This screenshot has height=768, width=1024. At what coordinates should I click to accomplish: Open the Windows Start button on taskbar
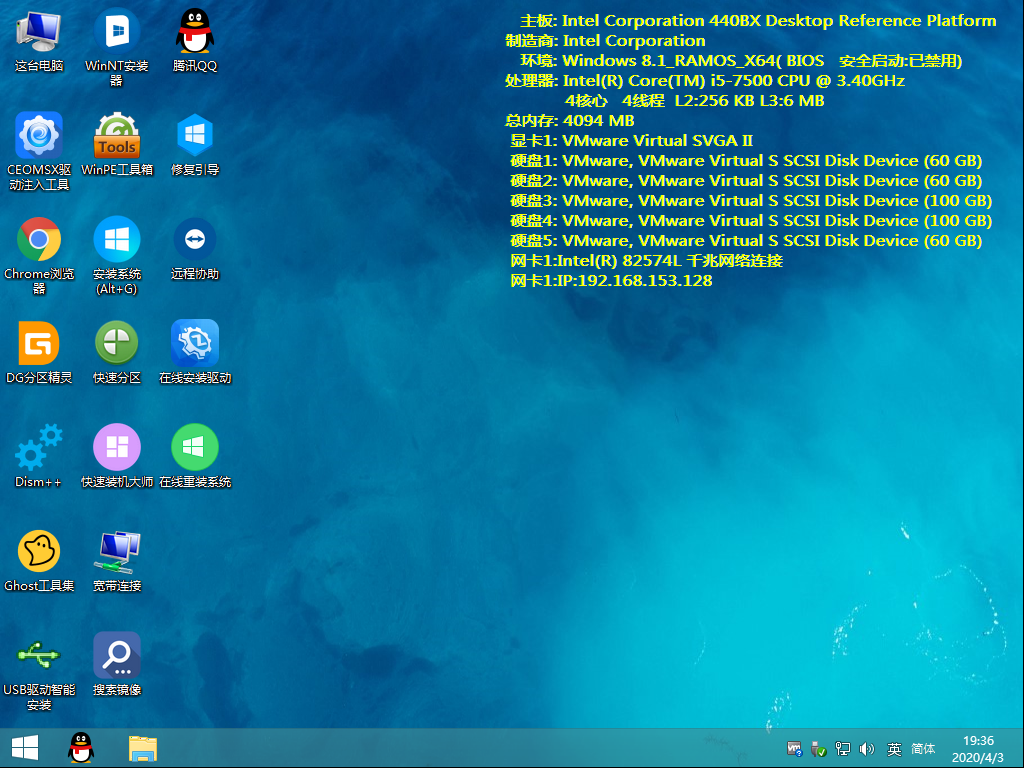click(25, 748)
